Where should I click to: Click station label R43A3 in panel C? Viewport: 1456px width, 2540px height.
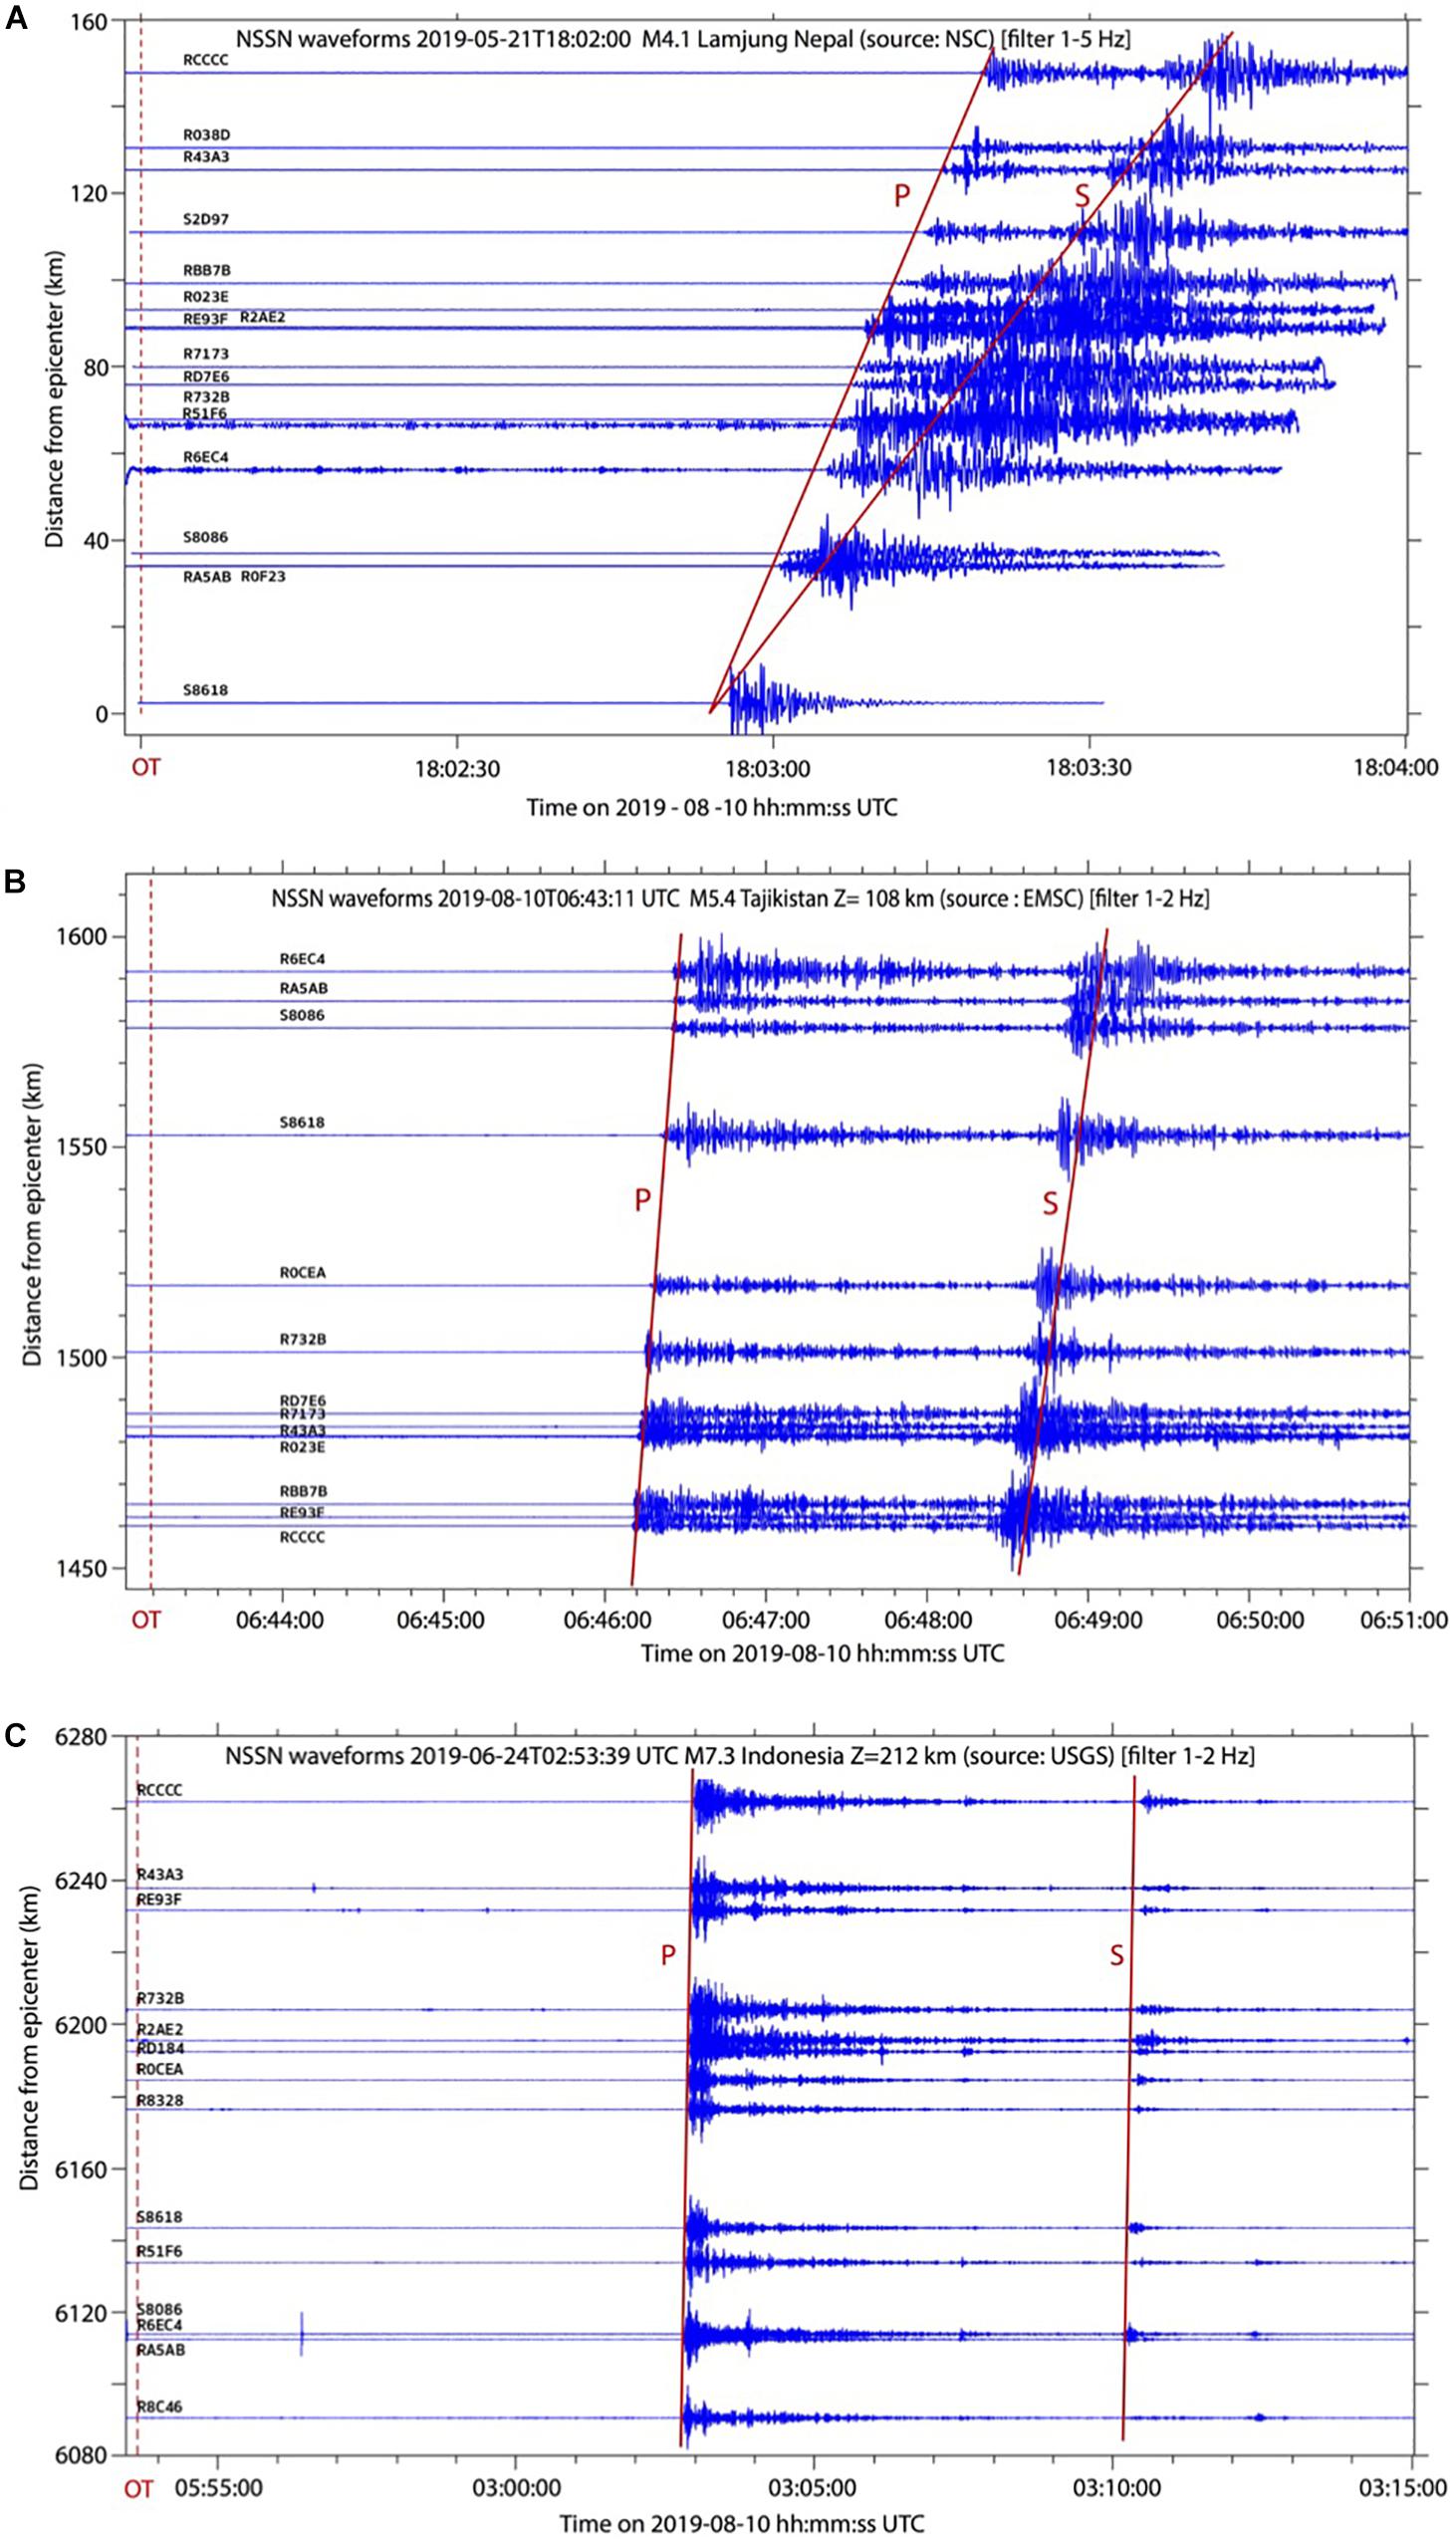pyautogui.click(x=160, y=1874)
